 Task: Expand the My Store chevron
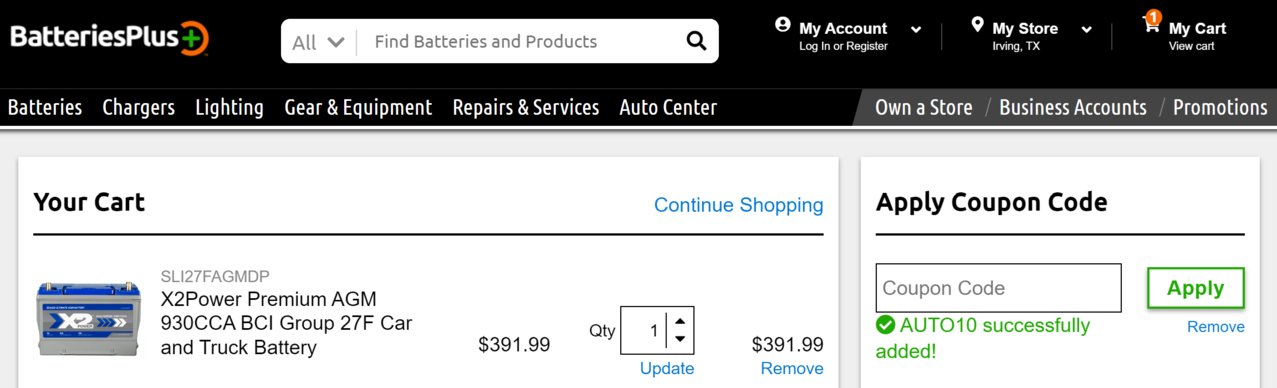pyautogui.click(x=1086, y=30)
